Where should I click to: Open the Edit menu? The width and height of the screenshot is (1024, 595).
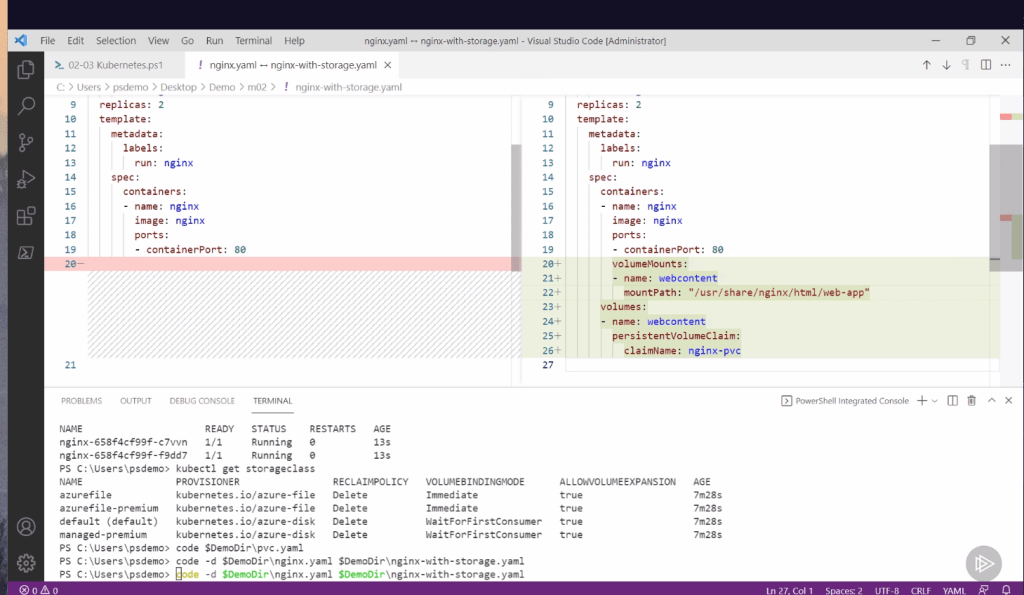pos(76,40)
